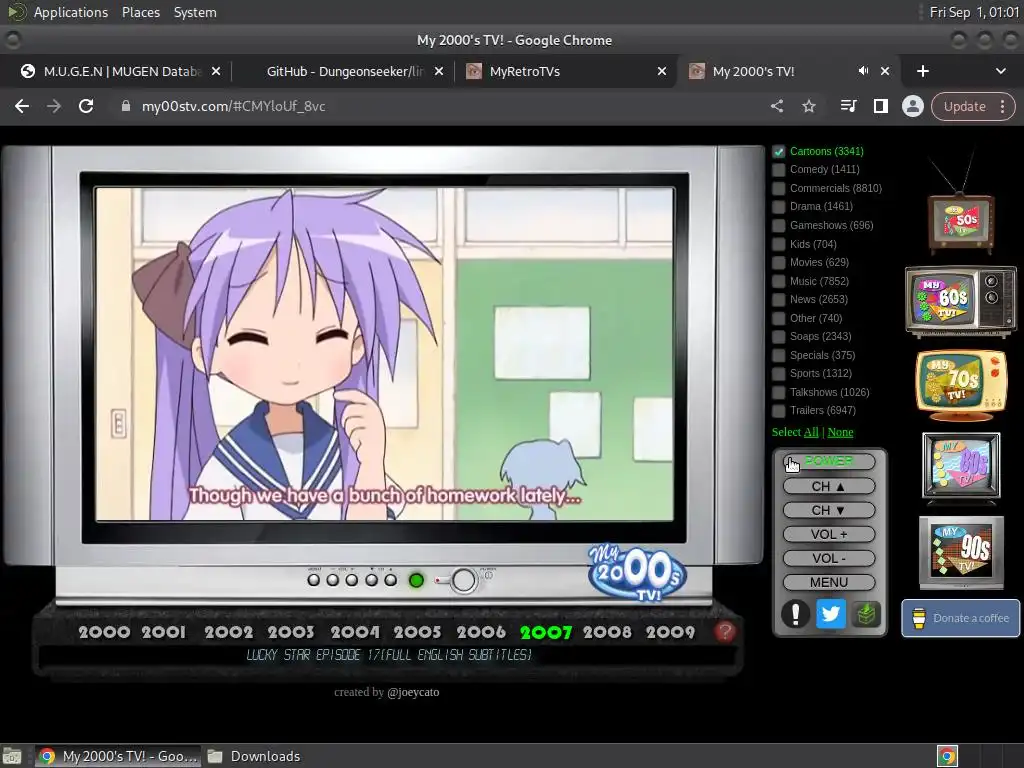Check the Music category
The width and height of the screenshot is (1024, 768).
tap(778, 281)
